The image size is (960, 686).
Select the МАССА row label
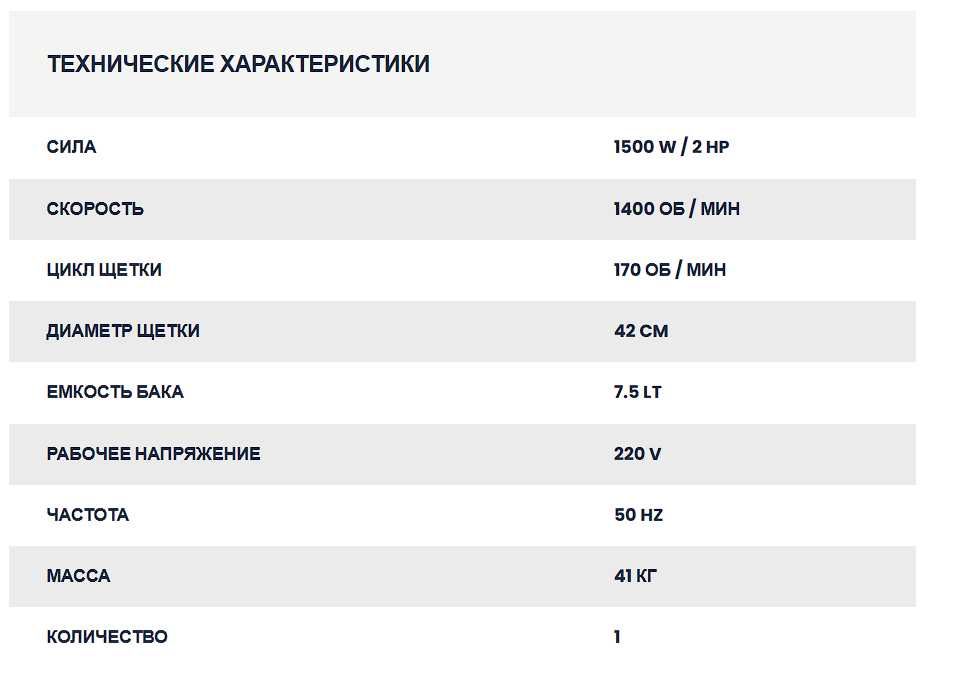click(78, 576)
